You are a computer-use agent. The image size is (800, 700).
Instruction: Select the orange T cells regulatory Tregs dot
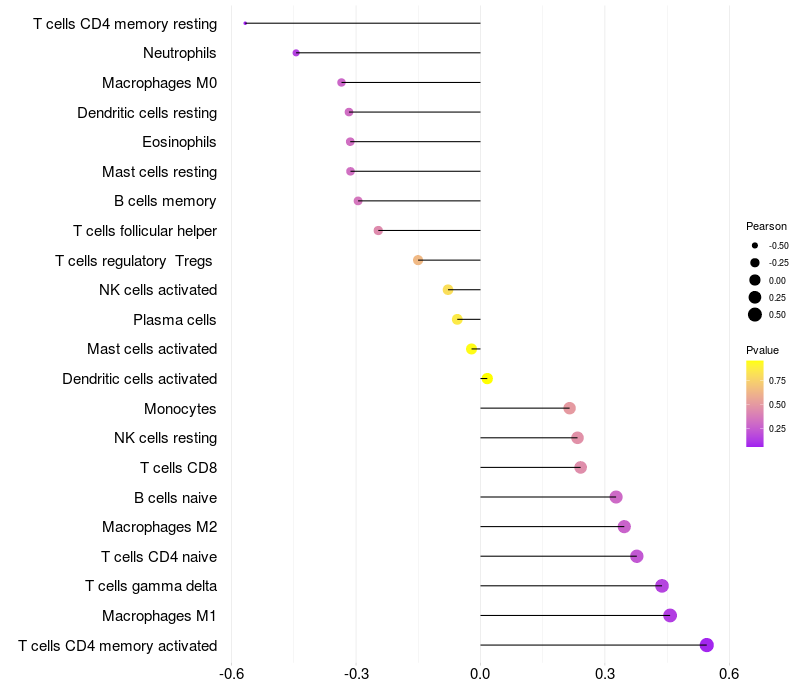(418, 260)
